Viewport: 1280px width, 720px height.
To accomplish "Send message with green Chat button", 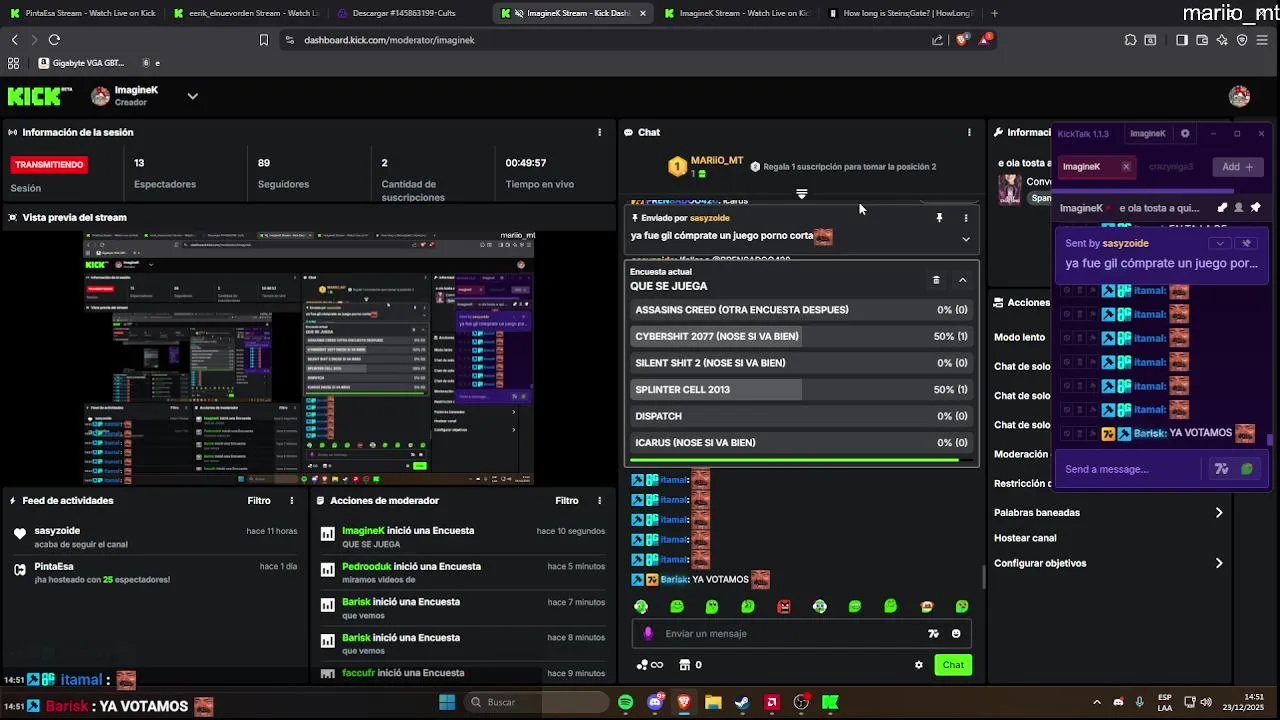I will pyautogui.click(x=953, y=665).
